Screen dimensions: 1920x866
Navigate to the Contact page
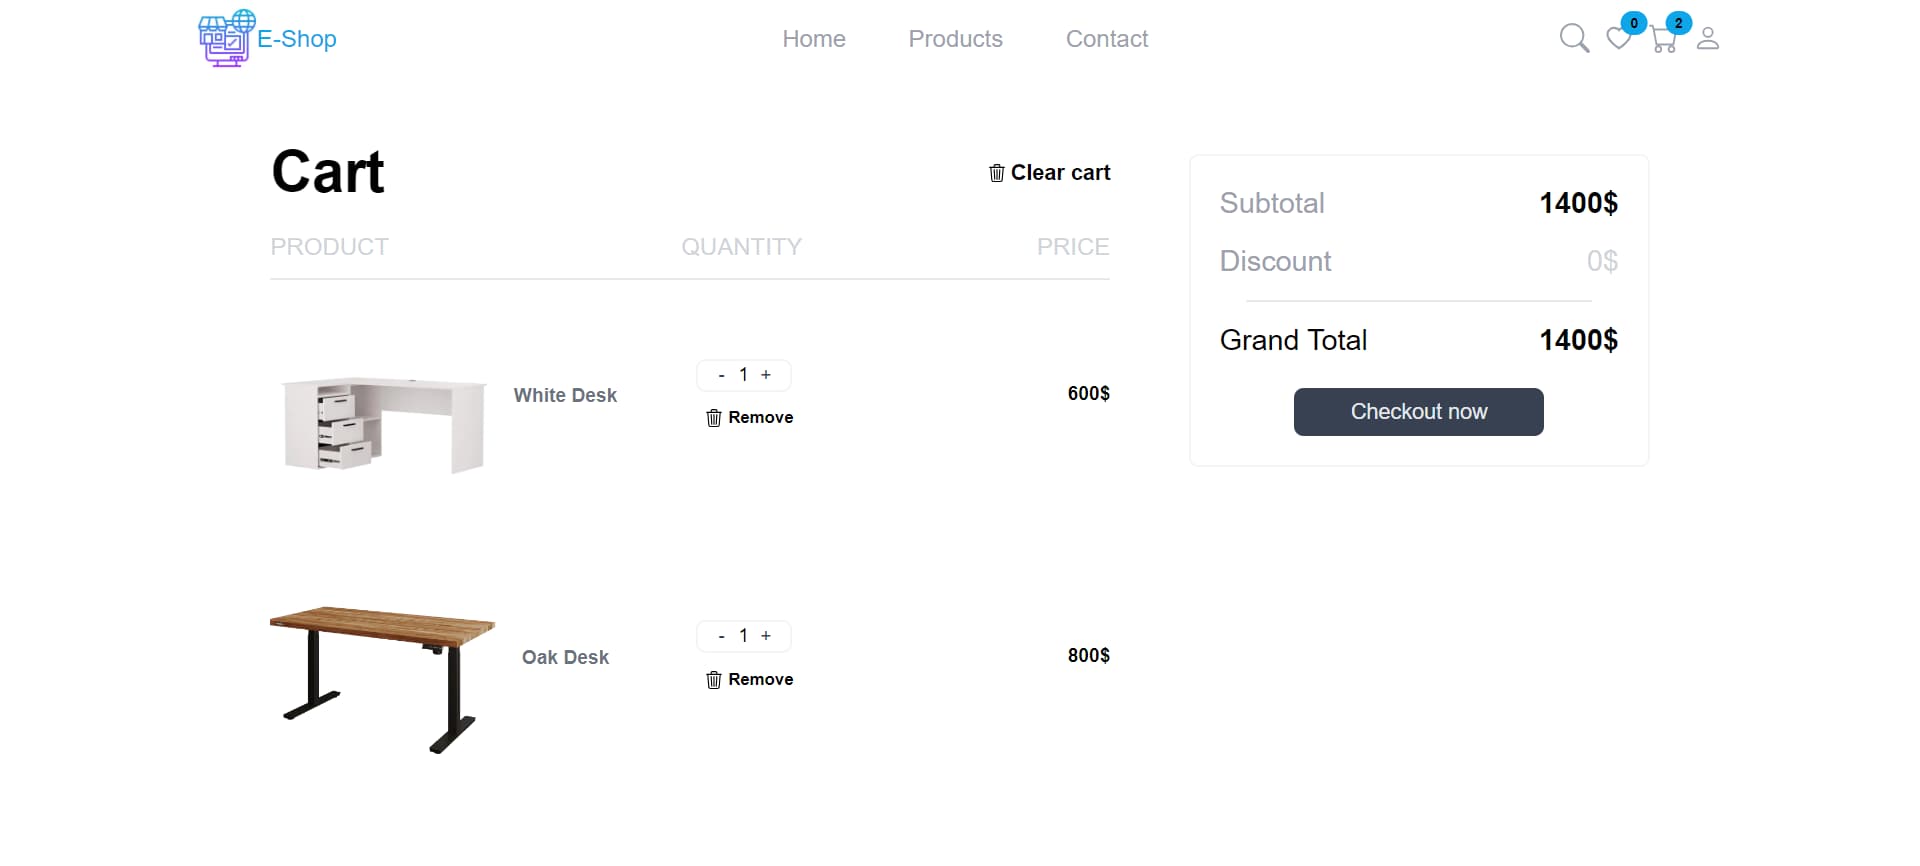[x=1106, y=39]
